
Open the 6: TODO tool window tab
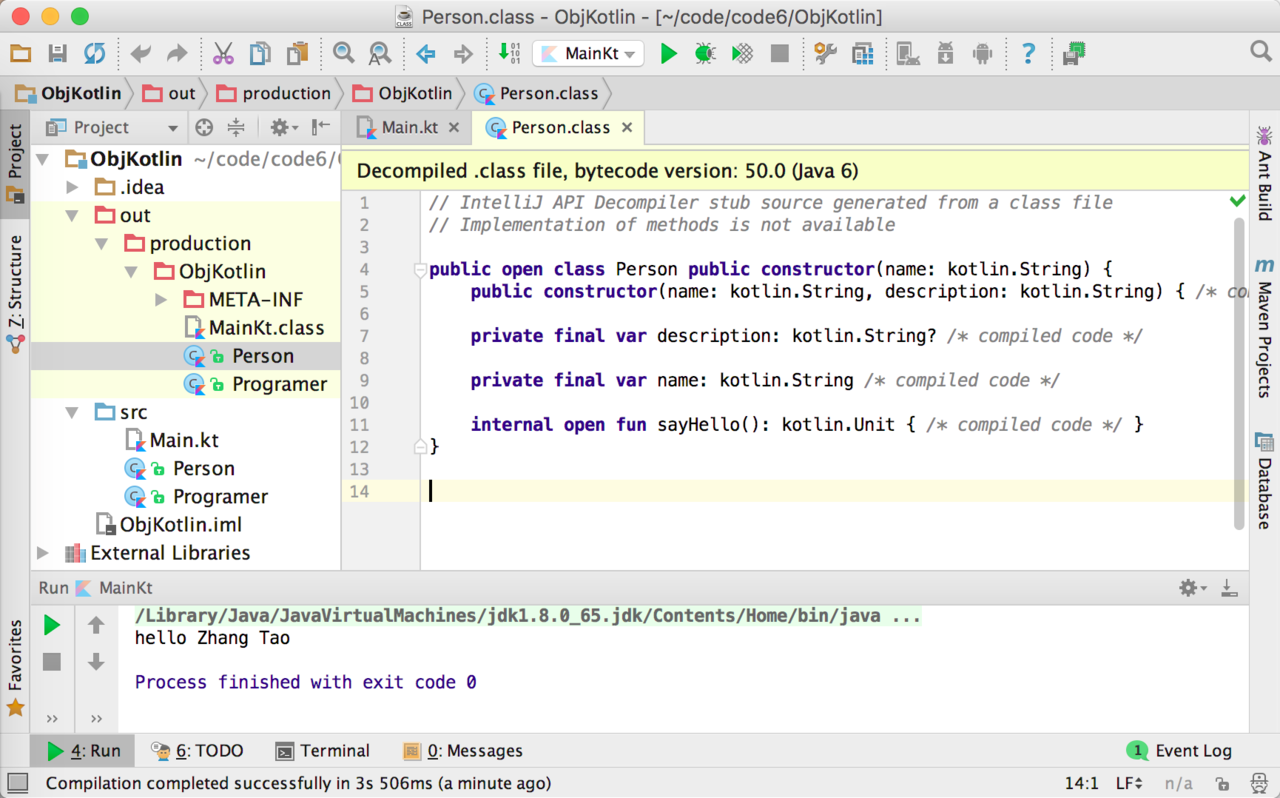tap(197, 751)
